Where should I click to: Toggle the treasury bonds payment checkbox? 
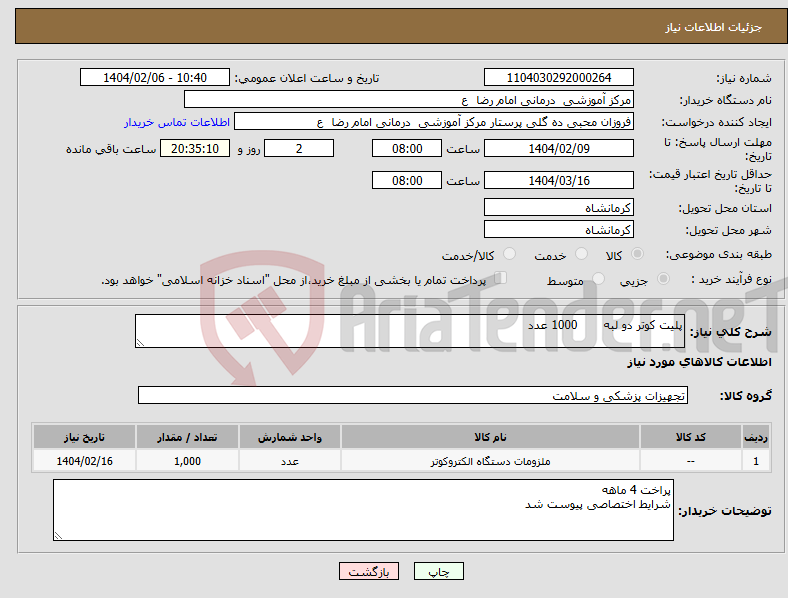pos(501,278)
